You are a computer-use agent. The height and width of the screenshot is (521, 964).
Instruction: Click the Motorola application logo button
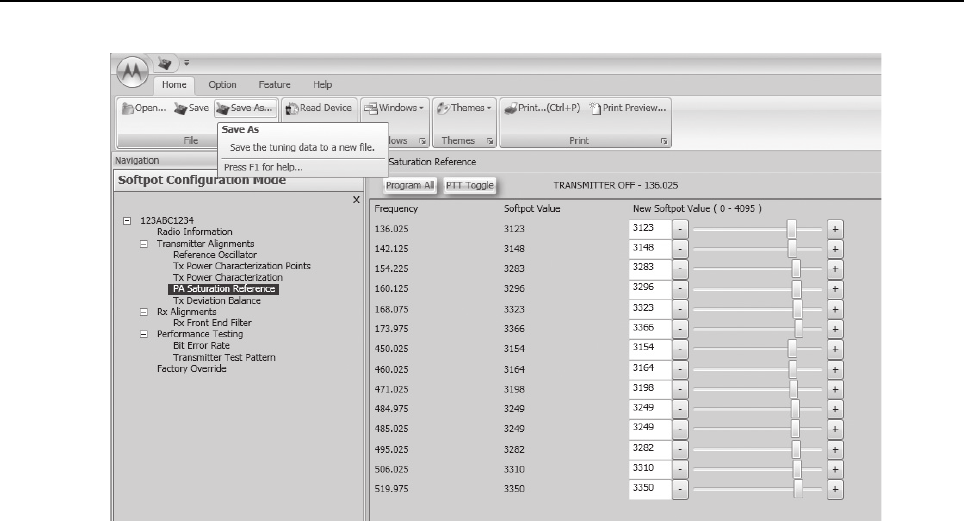(132, 73)
